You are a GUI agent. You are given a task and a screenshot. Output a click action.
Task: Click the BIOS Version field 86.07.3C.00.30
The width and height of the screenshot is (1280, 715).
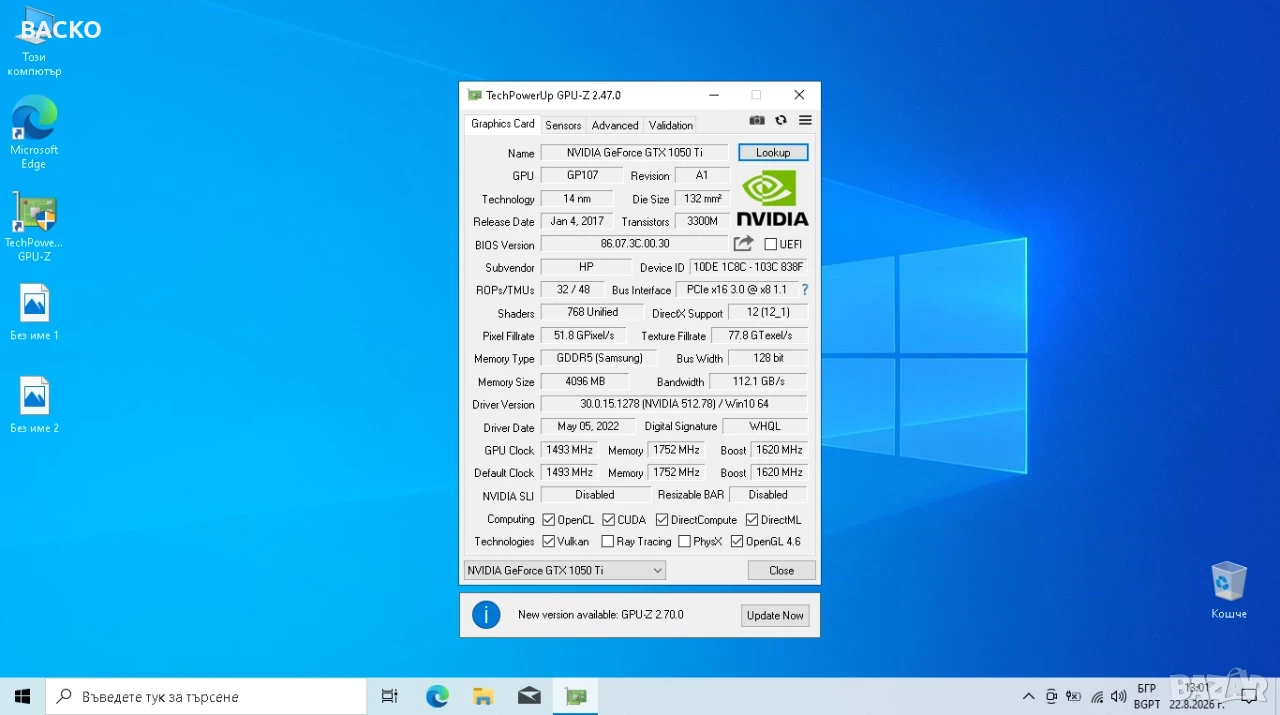(x=635, y=243)
